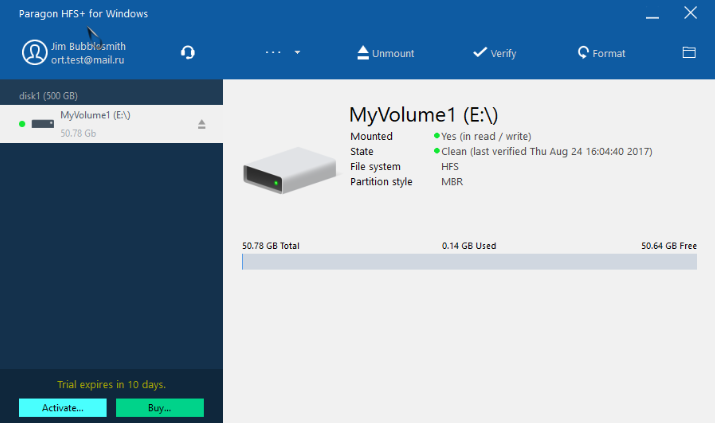The width and height of the screenshot is (715, 423).
Task: Click the 'Yes (in read / write)' mount status
Action: (486, 136)
